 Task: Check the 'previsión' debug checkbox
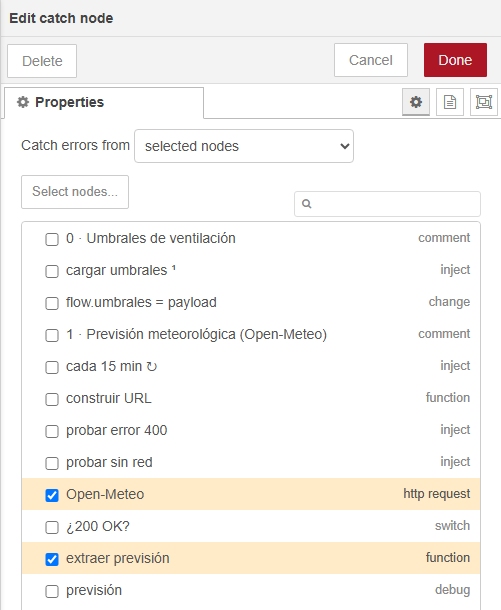coord(52,591)
